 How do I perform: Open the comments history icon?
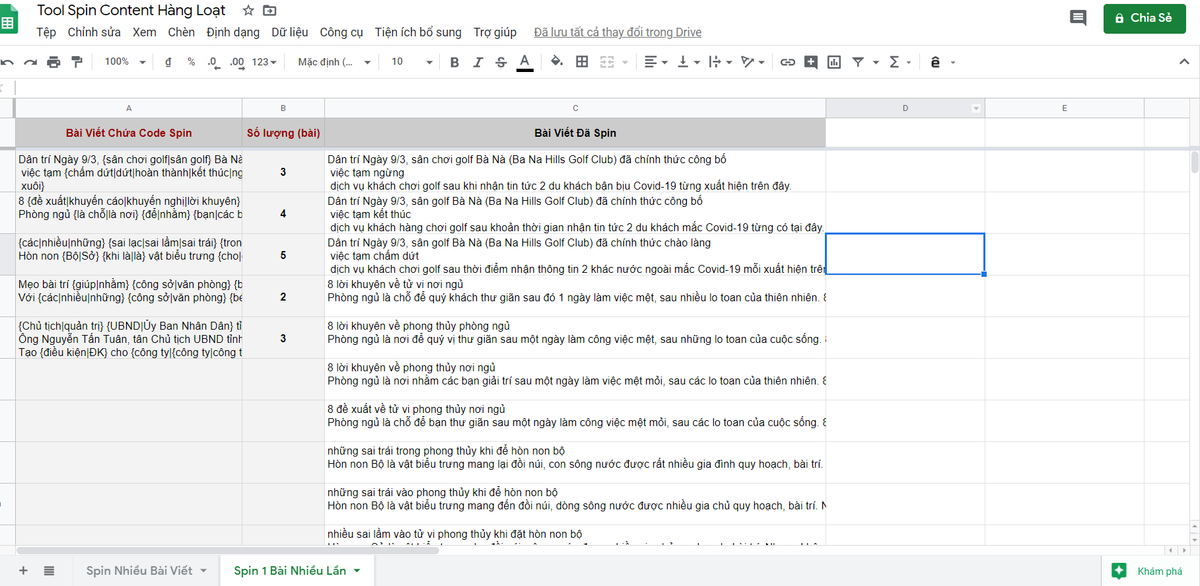[1078, 18]
